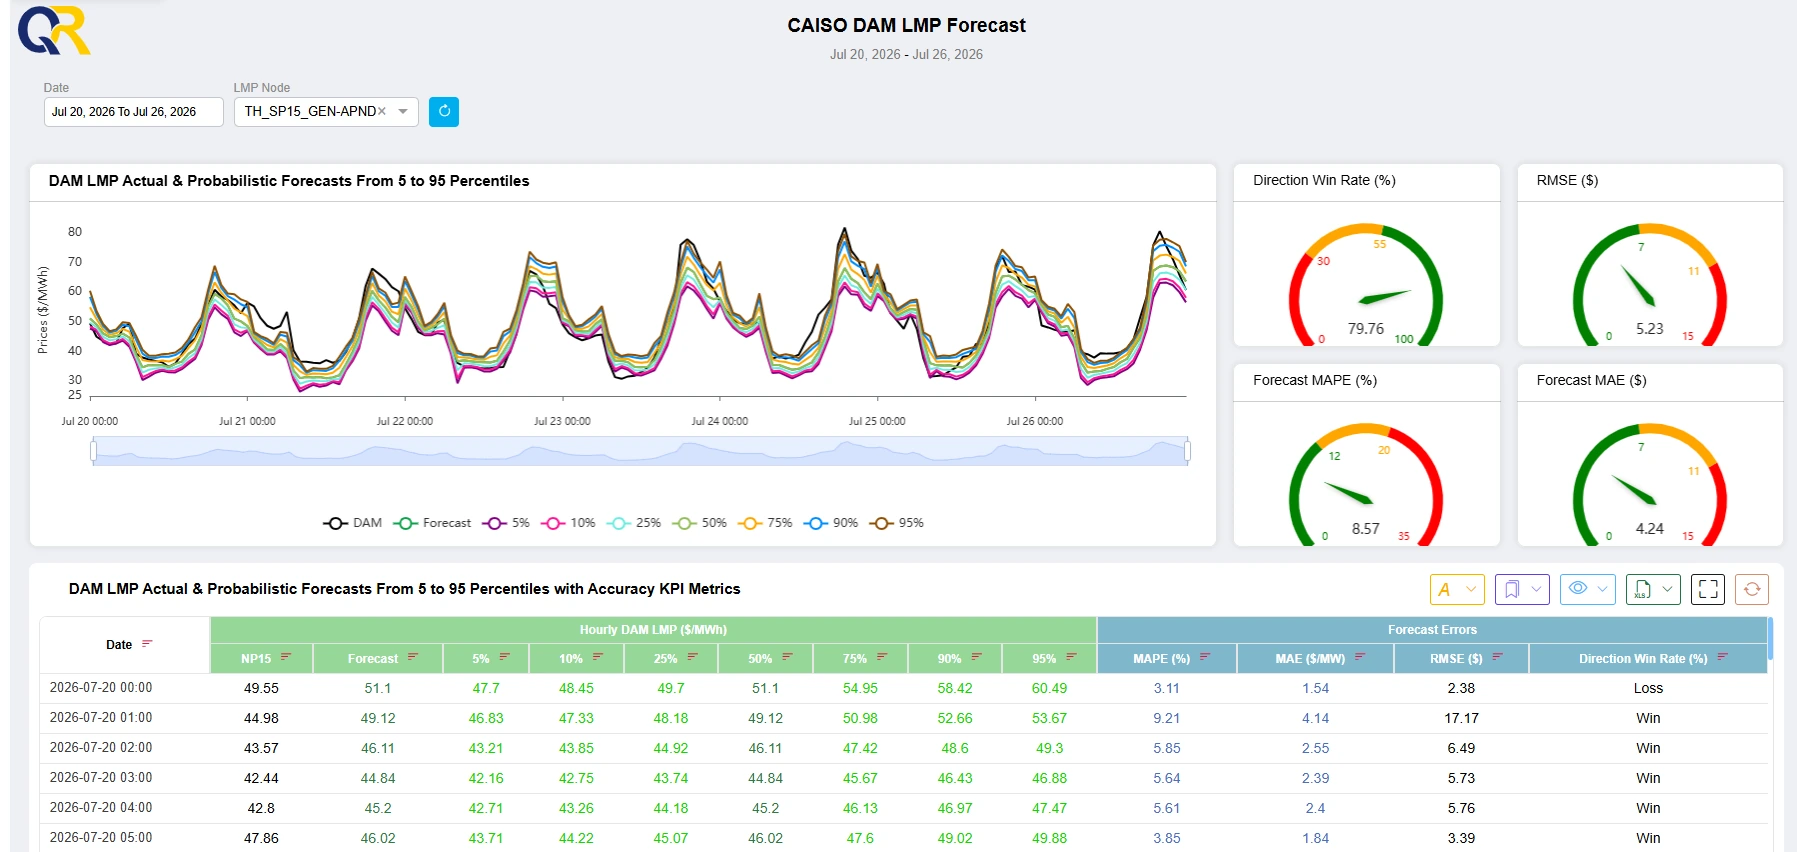Toggle the 10% series in the chart legend
The image size is (1797, 852).
[x=568, y=523]
